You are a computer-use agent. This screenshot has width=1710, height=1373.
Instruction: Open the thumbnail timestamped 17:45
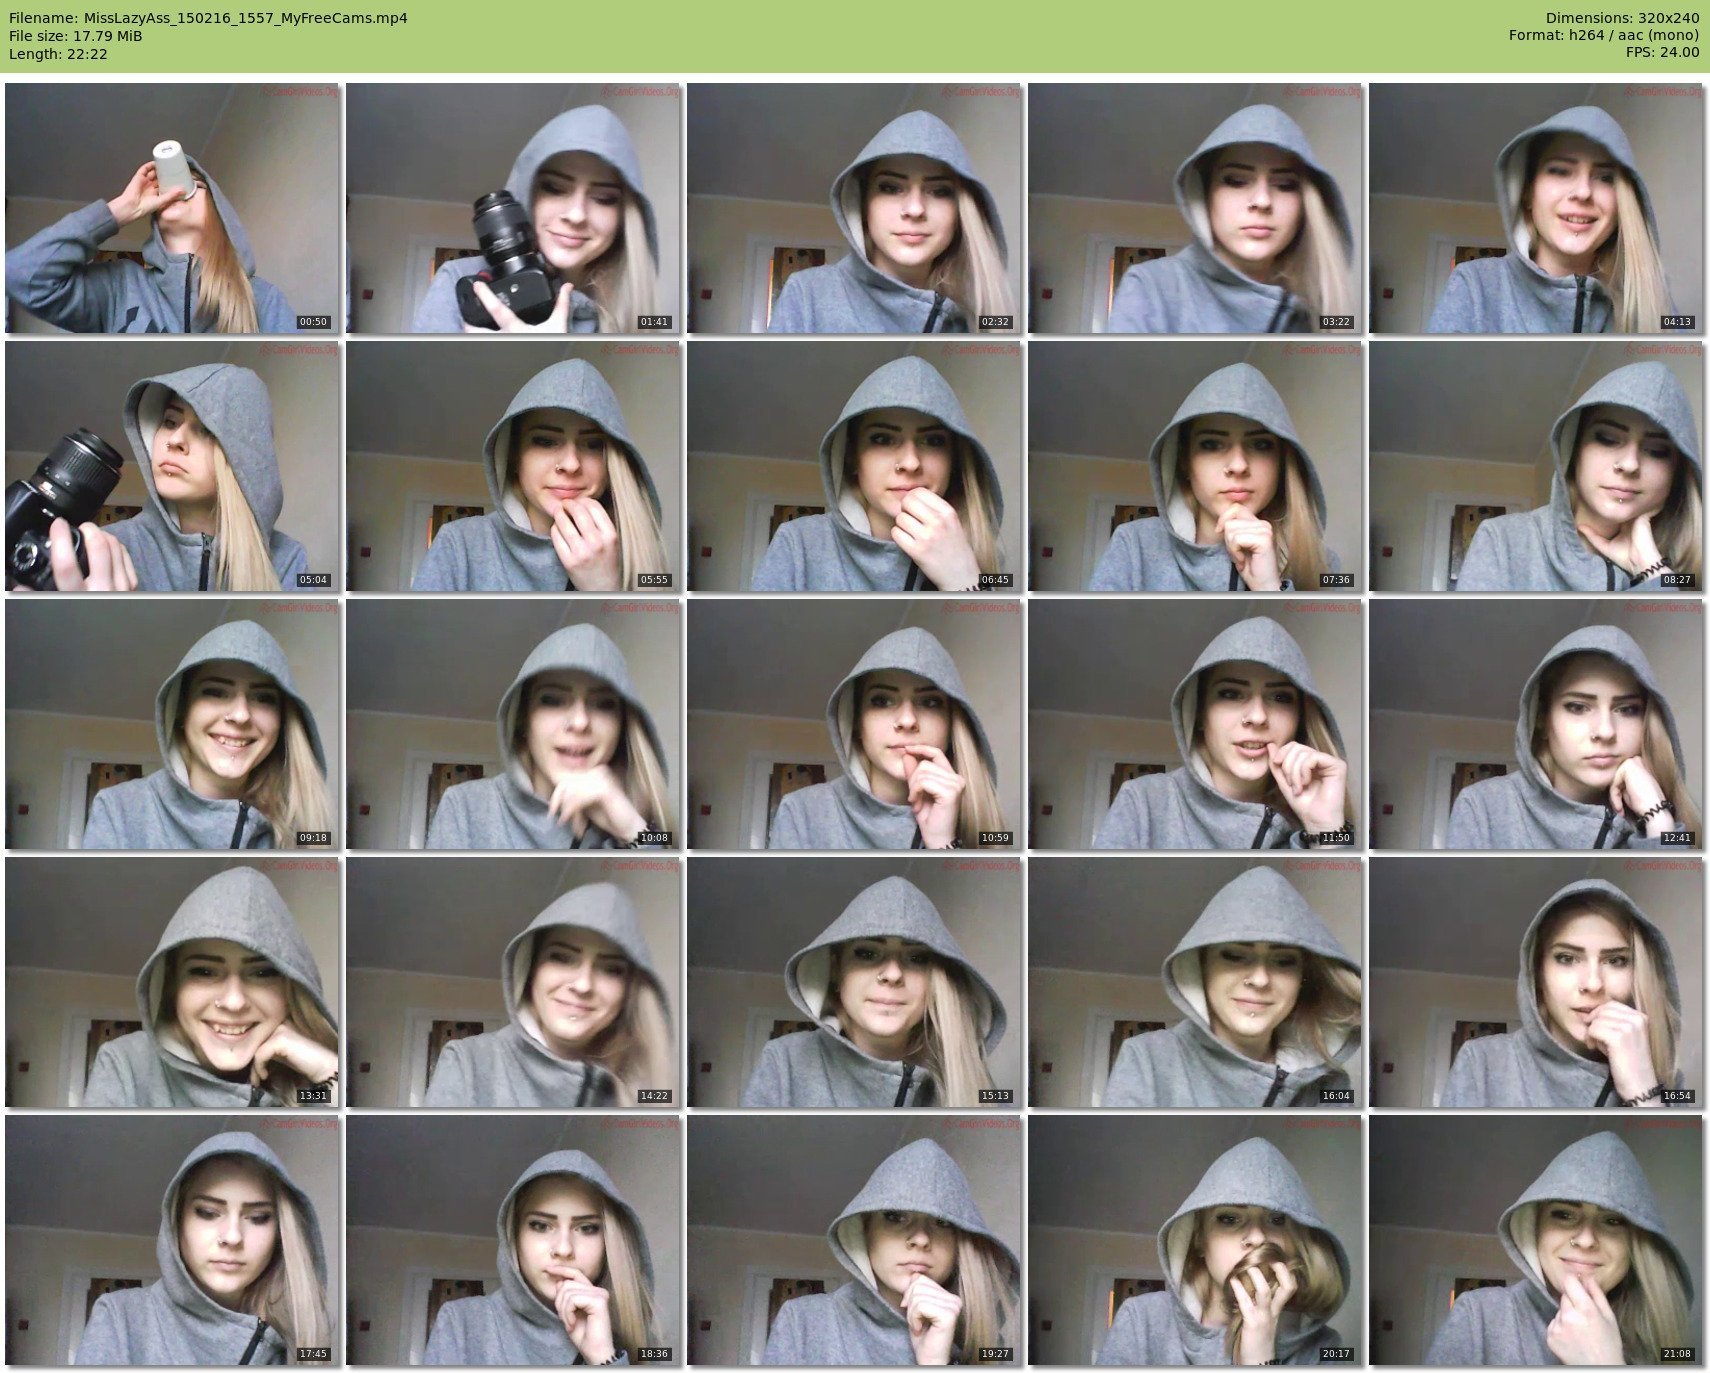coord(172,1240)
